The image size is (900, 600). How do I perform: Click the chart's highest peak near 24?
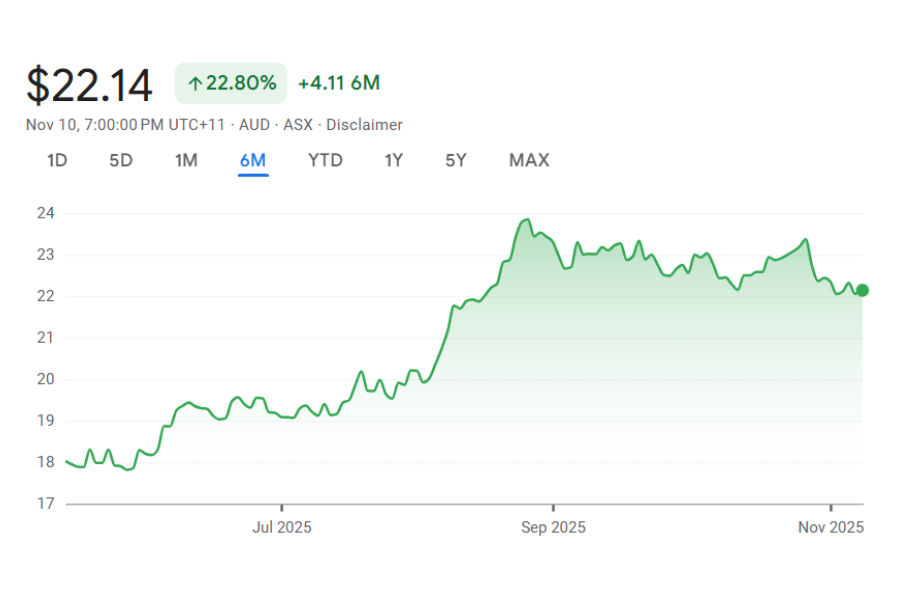point(526,220)
